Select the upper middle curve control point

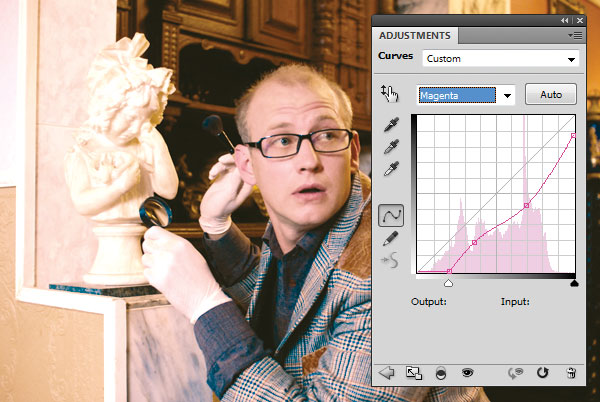(527, 206)
